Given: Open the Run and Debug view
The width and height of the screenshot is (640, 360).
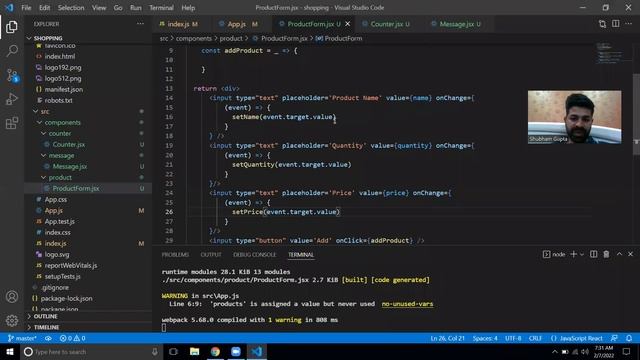Looking at the screenshot, I should (12, 99).
